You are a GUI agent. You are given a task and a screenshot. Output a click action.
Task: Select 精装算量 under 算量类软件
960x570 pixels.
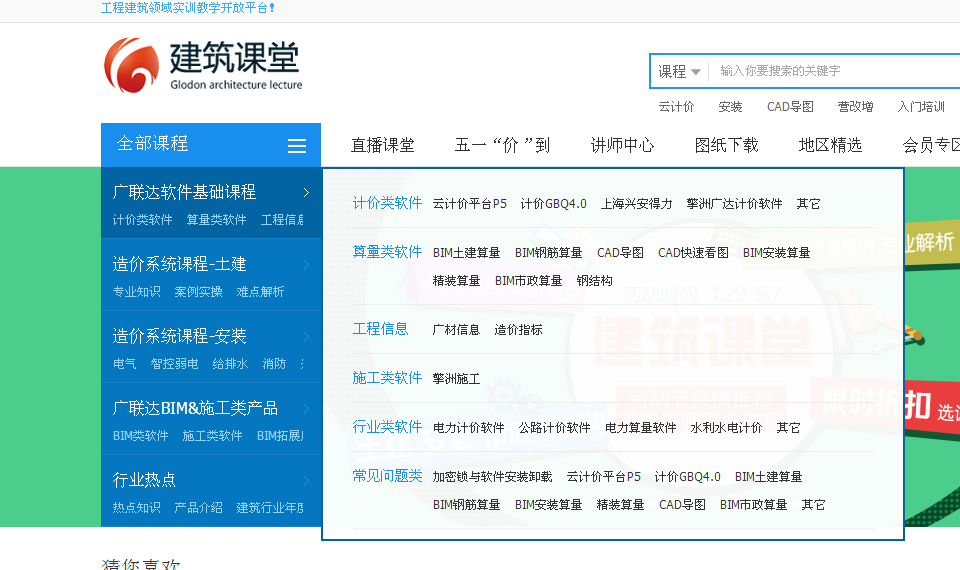[x=456, y=280]
